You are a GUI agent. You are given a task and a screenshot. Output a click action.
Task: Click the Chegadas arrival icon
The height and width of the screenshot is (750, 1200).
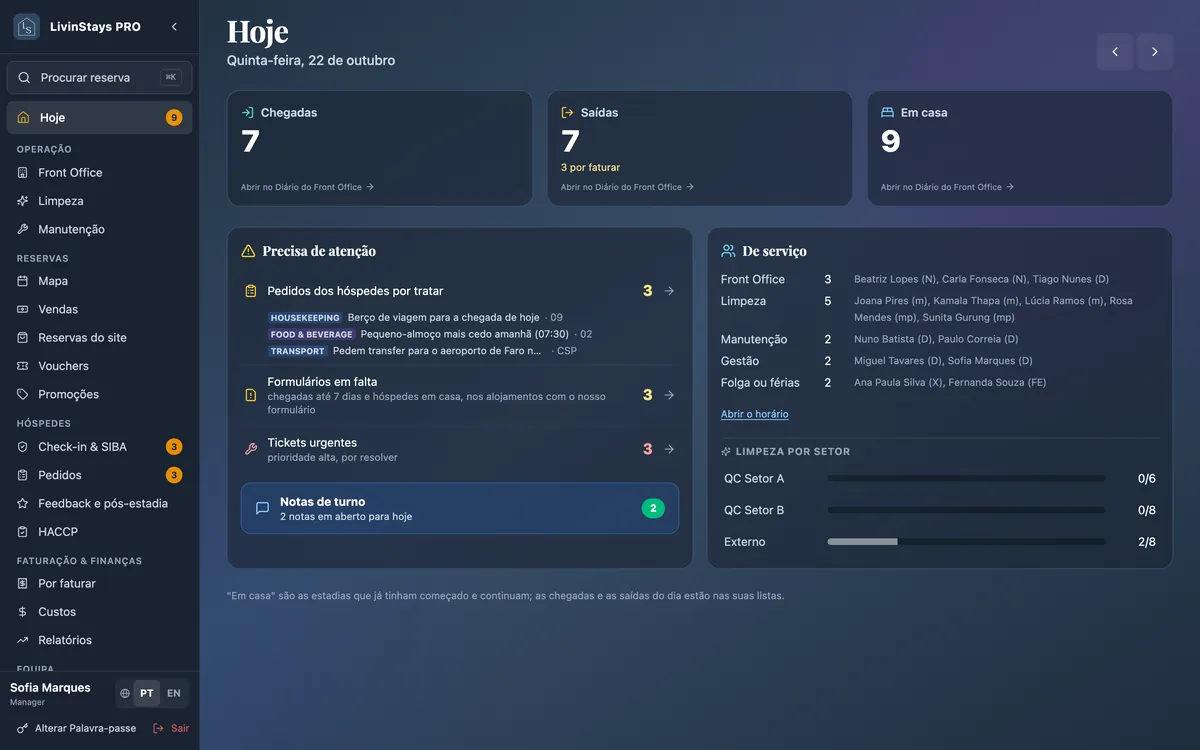pyautogui.click(x=248, y=113)
